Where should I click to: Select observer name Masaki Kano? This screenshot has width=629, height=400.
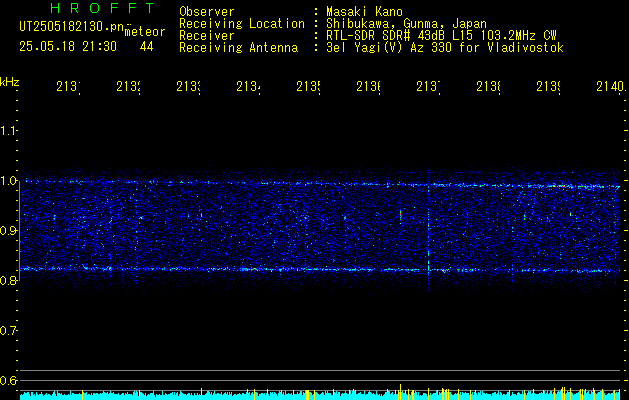pos(364,12)
